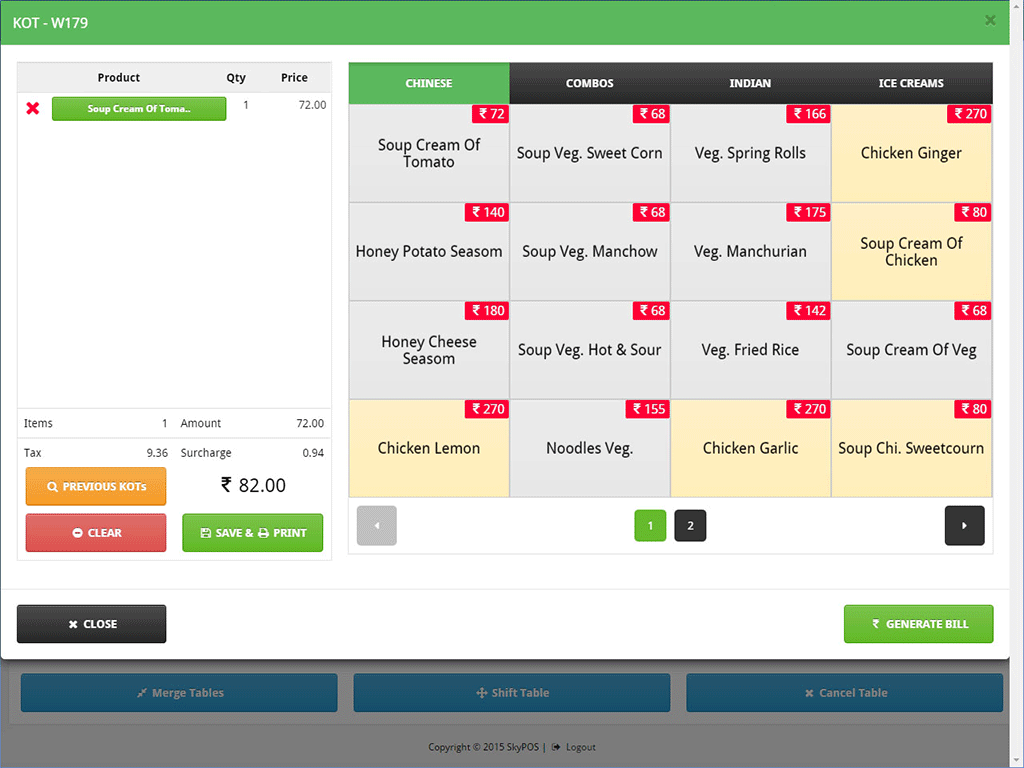
Task: Select menu page 1
Action: [650, 526]
